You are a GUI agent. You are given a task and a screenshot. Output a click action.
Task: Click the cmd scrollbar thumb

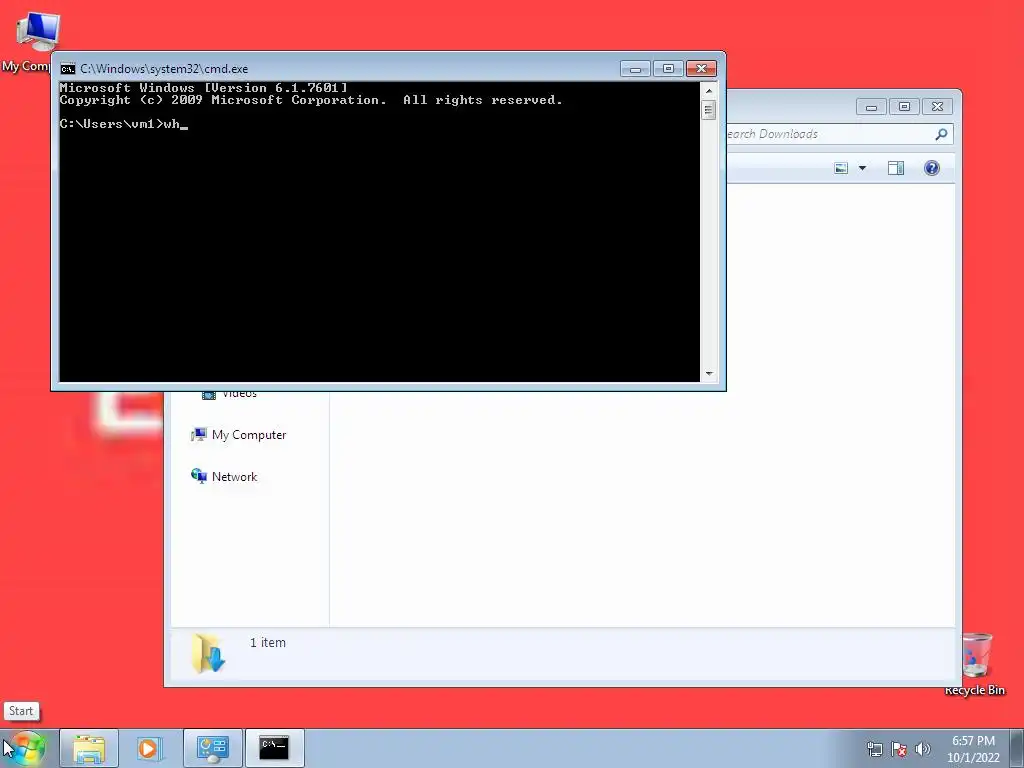click(x=709, y=110)
